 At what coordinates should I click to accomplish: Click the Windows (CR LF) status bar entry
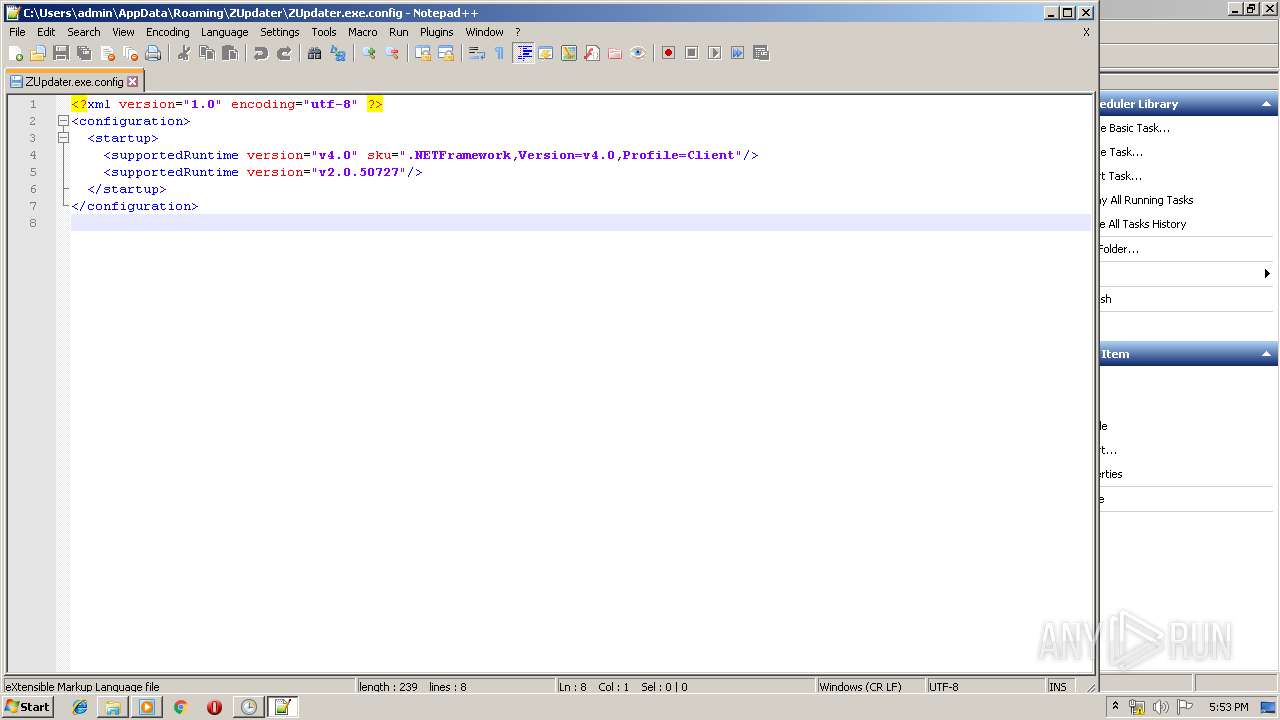coord(869,687)
